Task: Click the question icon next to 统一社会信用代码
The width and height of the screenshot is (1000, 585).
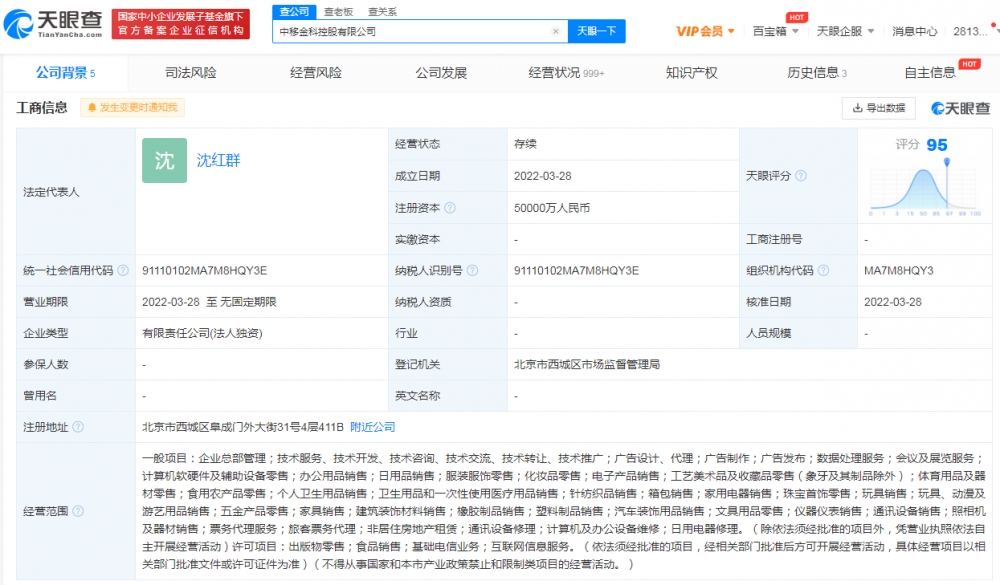Action: coord(123,270)
